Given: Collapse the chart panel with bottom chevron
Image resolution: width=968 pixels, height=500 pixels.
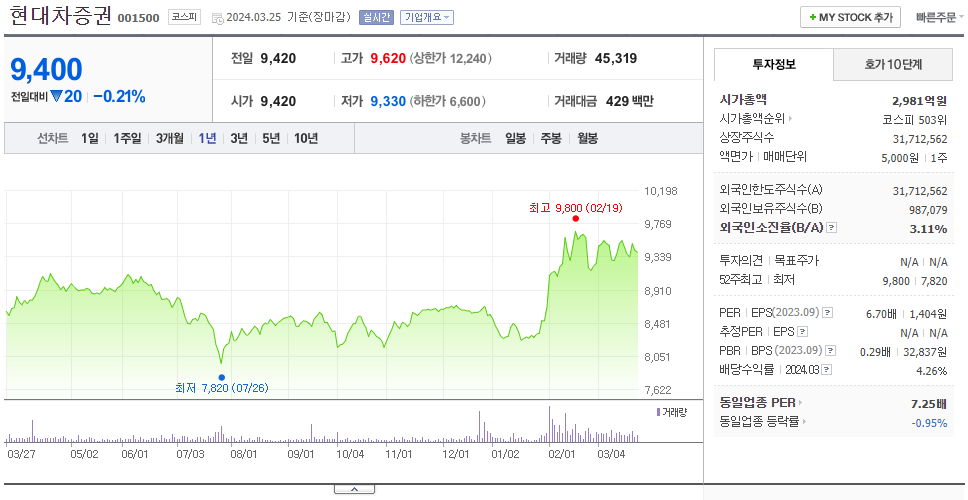Looking at the screenshot, I should tap(354, 490).
